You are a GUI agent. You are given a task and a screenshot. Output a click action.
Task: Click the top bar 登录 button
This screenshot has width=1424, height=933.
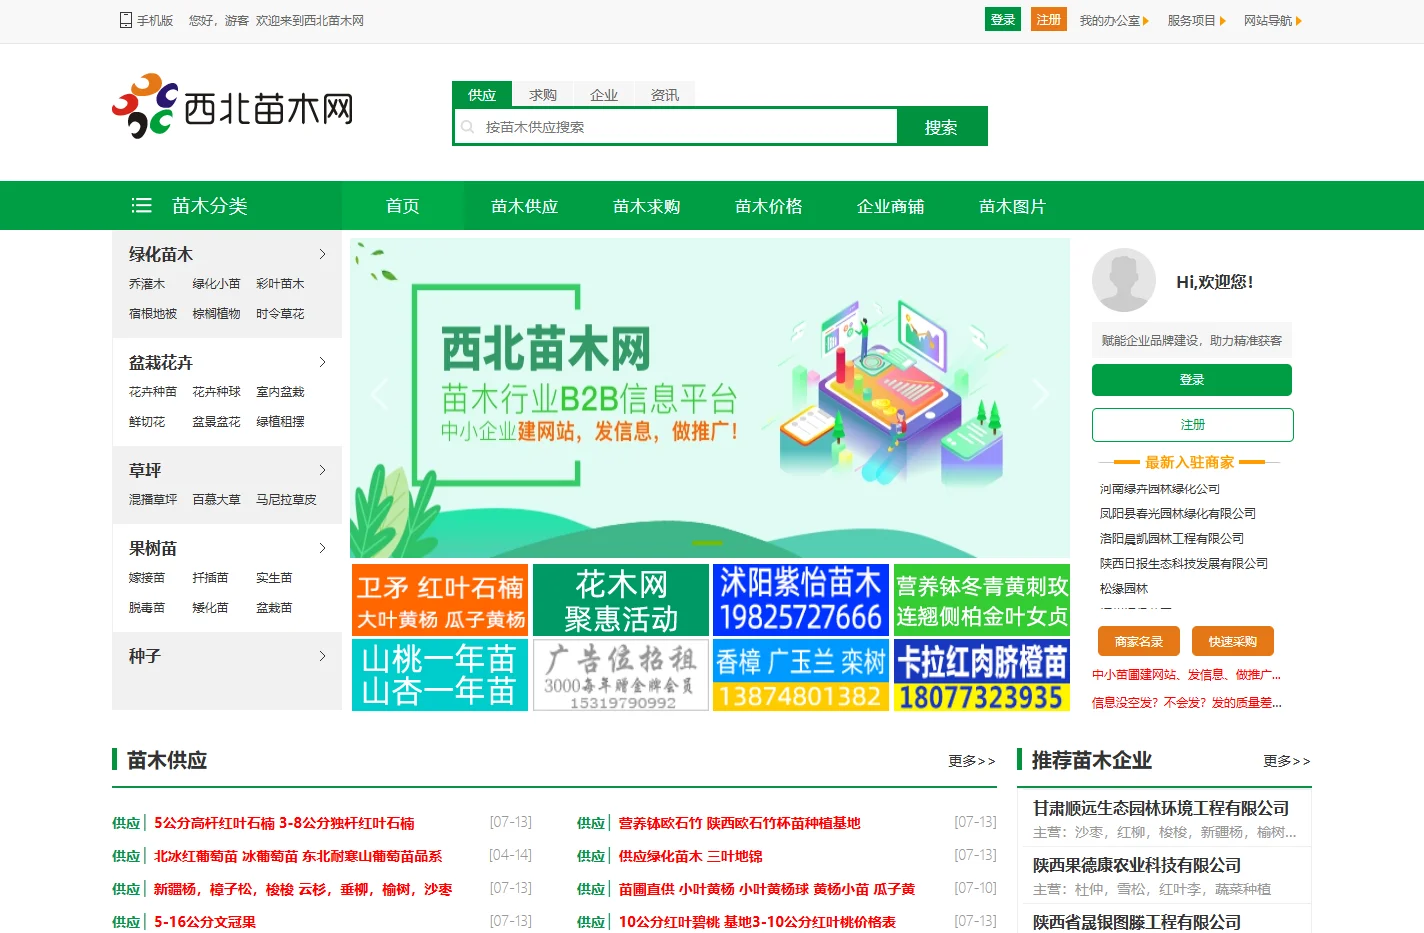tap(1003, 20)
